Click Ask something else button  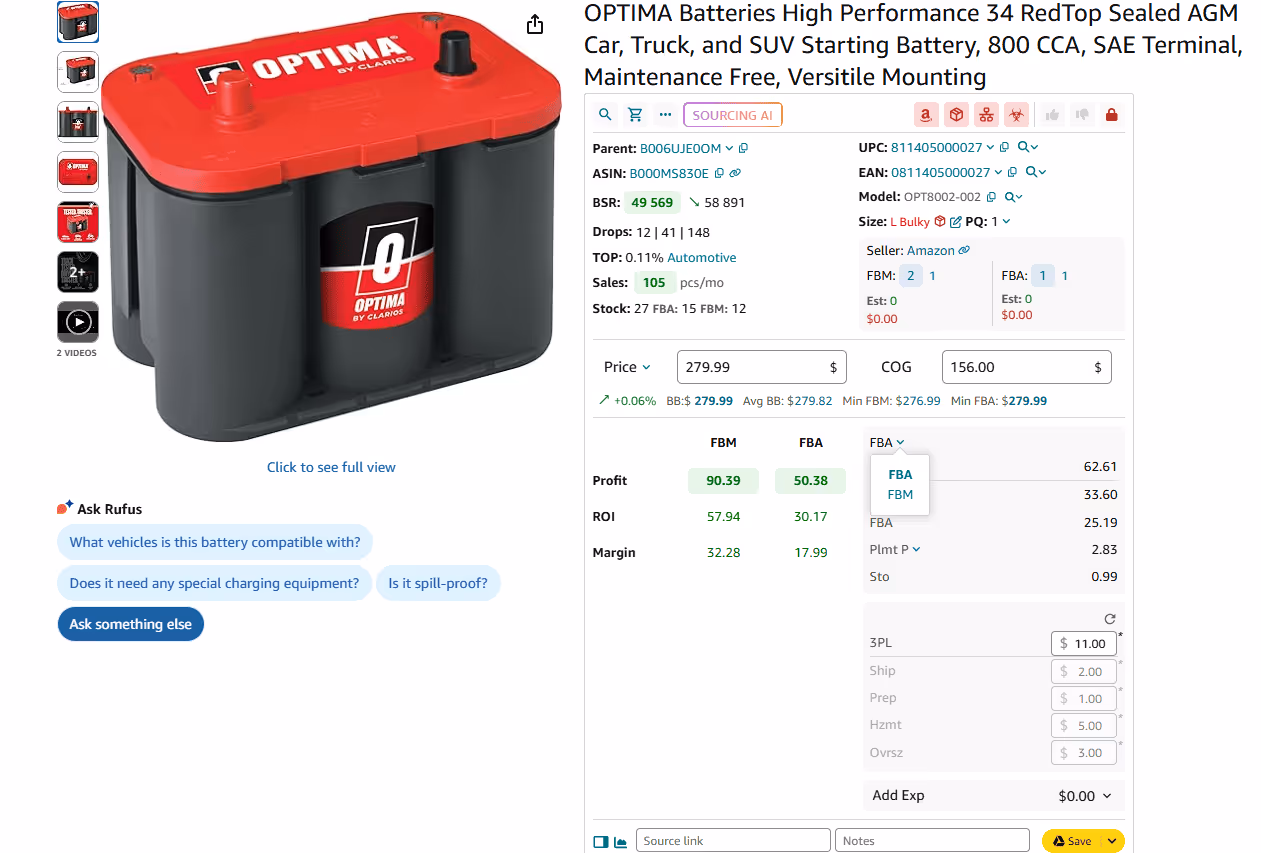(x=131, y=624)
